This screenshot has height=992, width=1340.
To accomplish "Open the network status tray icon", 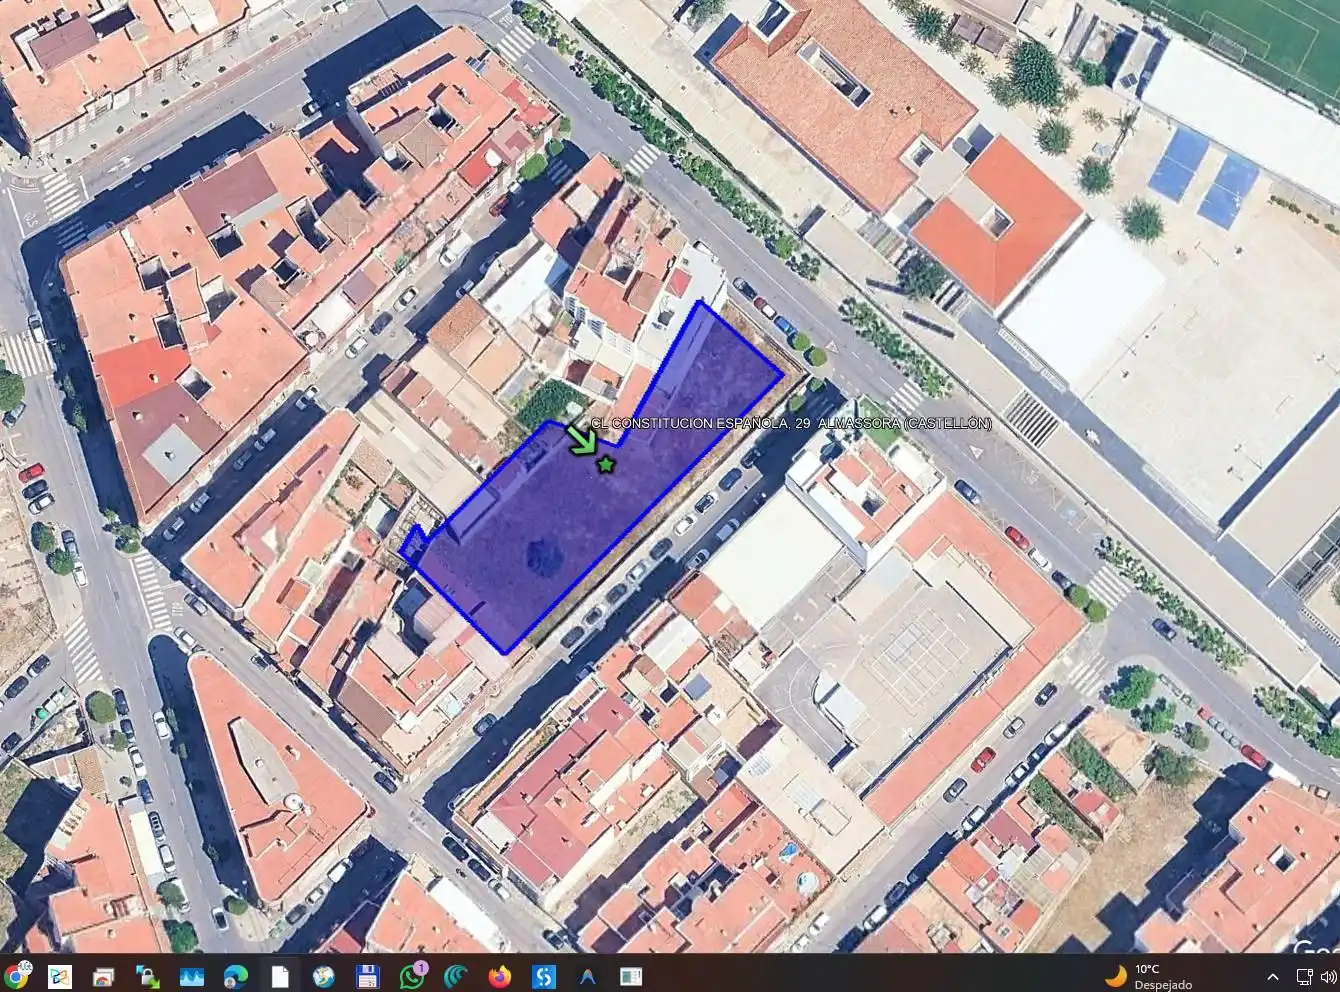I will click(1303, 976).
